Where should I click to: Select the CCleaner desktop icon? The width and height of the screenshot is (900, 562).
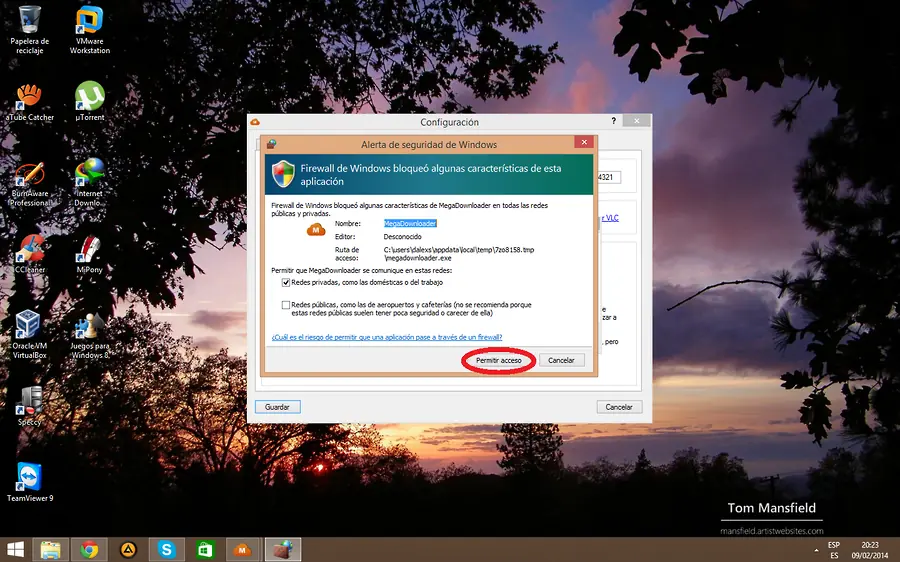[x=29, y=254]
